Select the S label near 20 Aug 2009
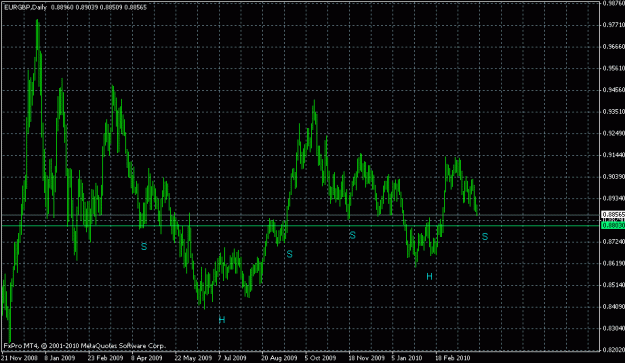Image resolution: width=625 pixels, height=363 pixels. [289, 254]
